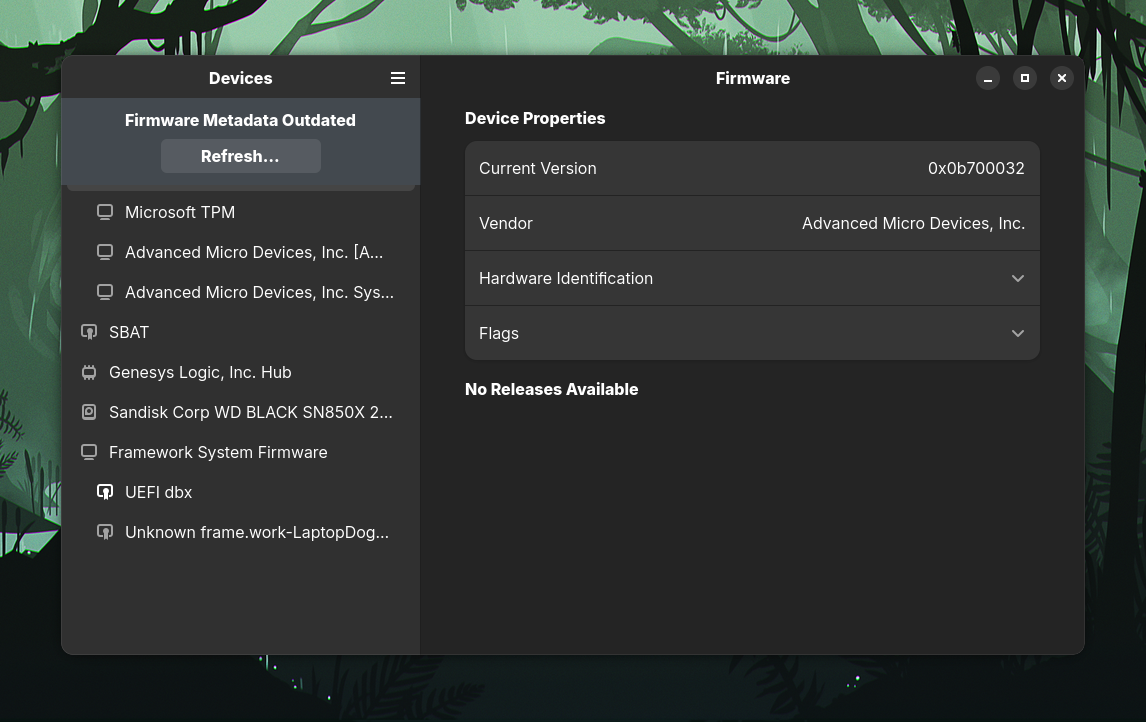
Task: Click the Unknown frame.work-LaptopDog icon
Action: 104,532
